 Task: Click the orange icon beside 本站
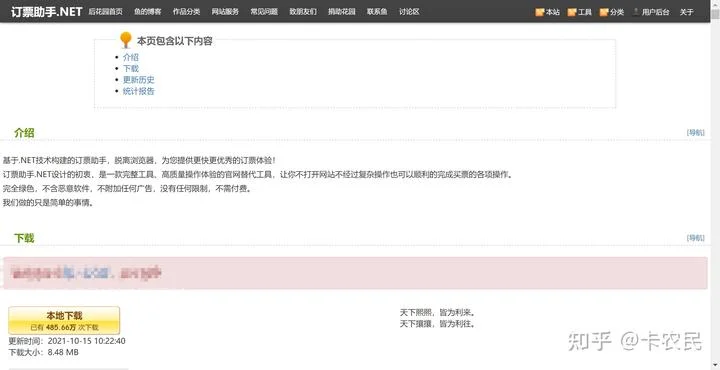540,12
